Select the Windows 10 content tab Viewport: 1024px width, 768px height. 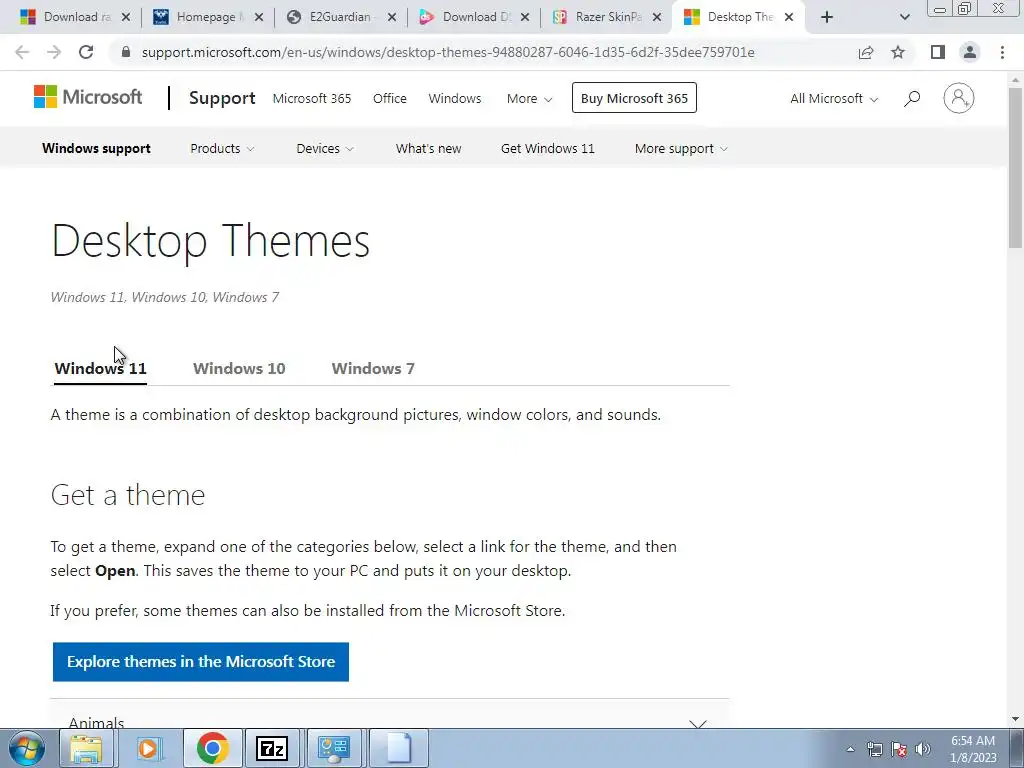pos(239,368)
